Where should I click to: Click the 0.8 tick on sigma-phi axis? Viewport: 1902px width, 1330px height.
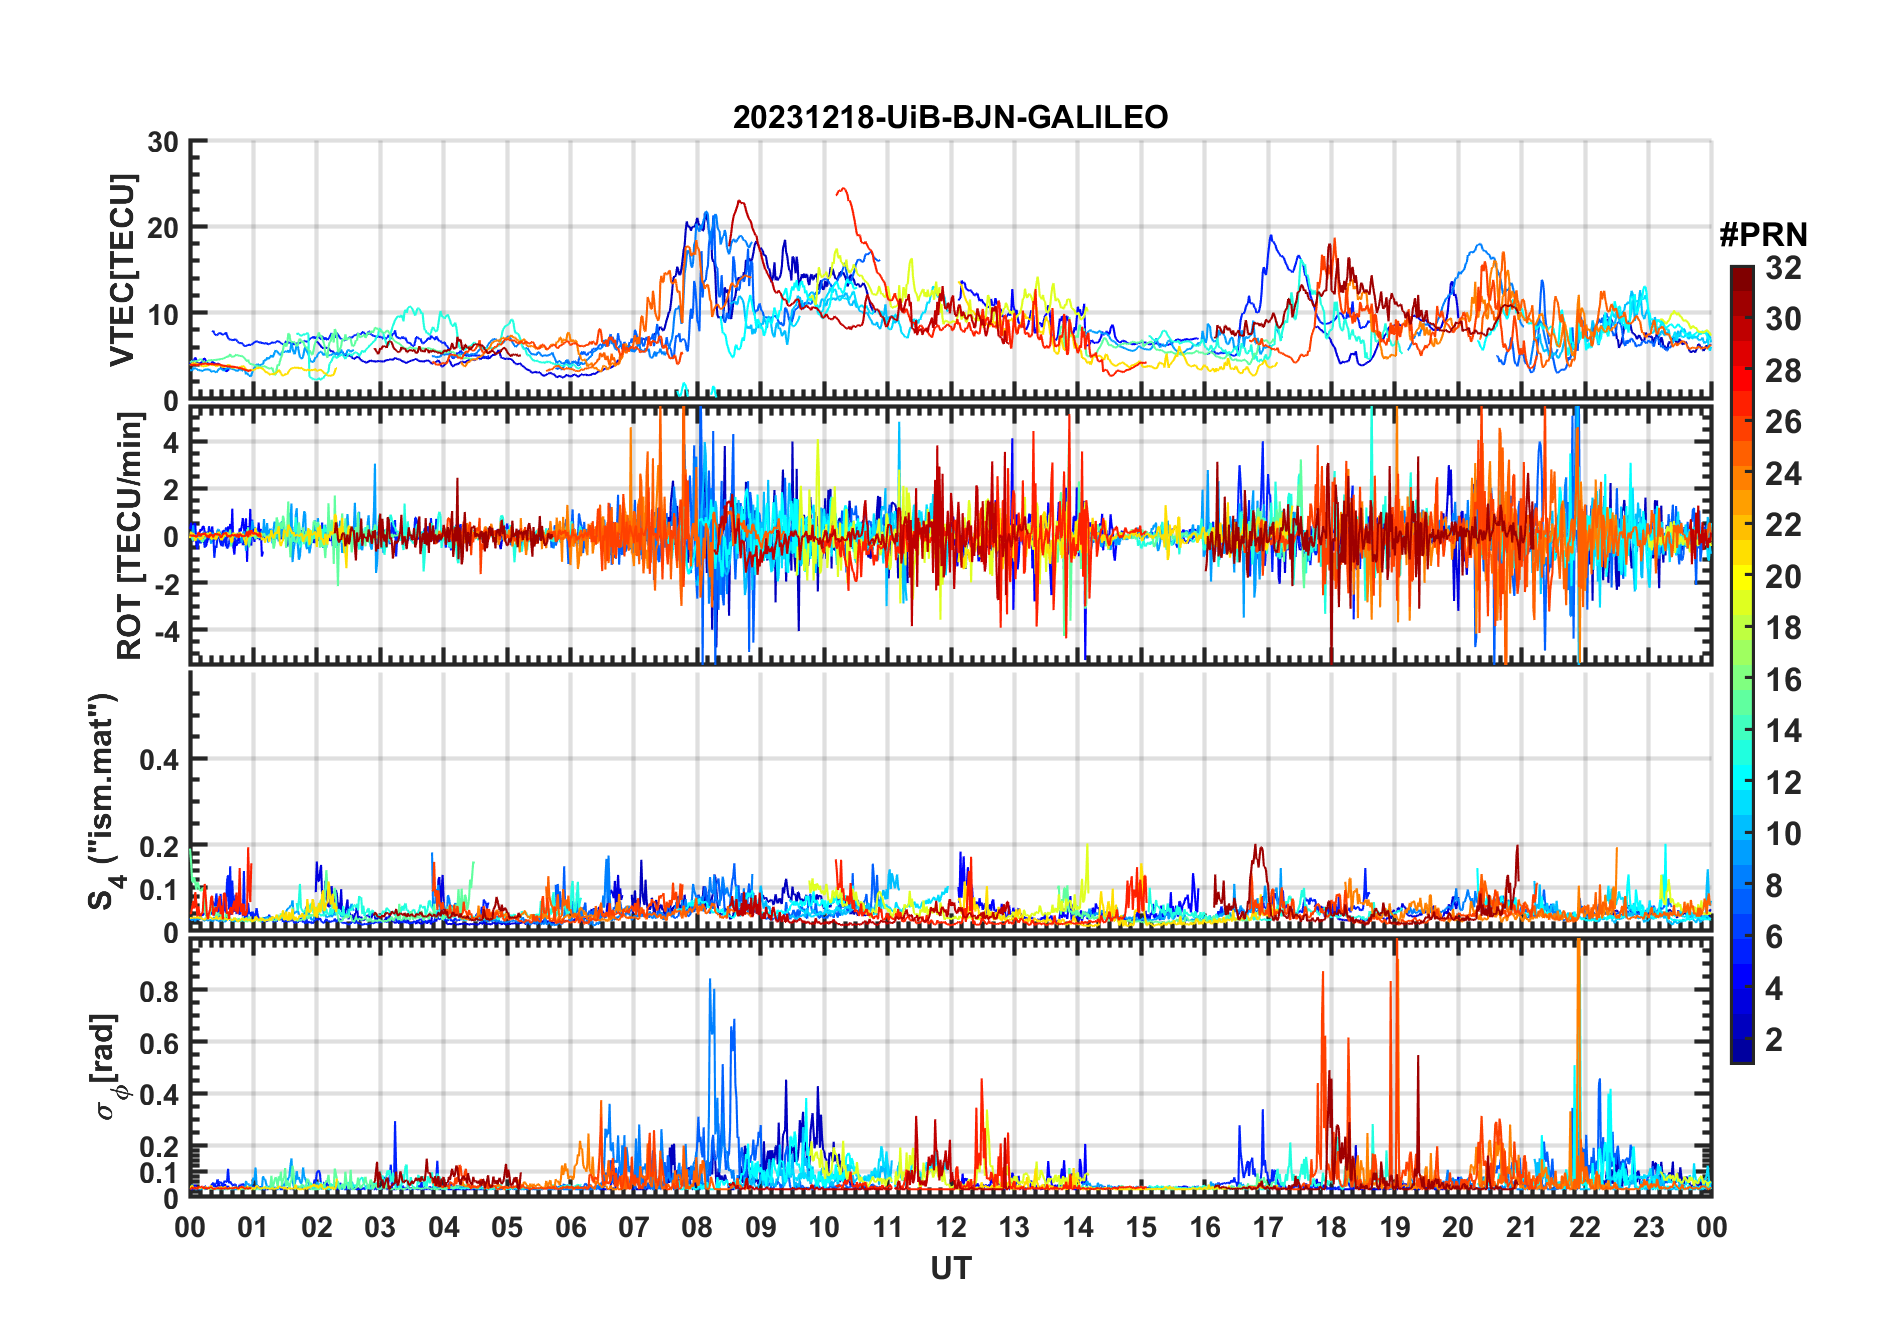(x=159, y=991)
